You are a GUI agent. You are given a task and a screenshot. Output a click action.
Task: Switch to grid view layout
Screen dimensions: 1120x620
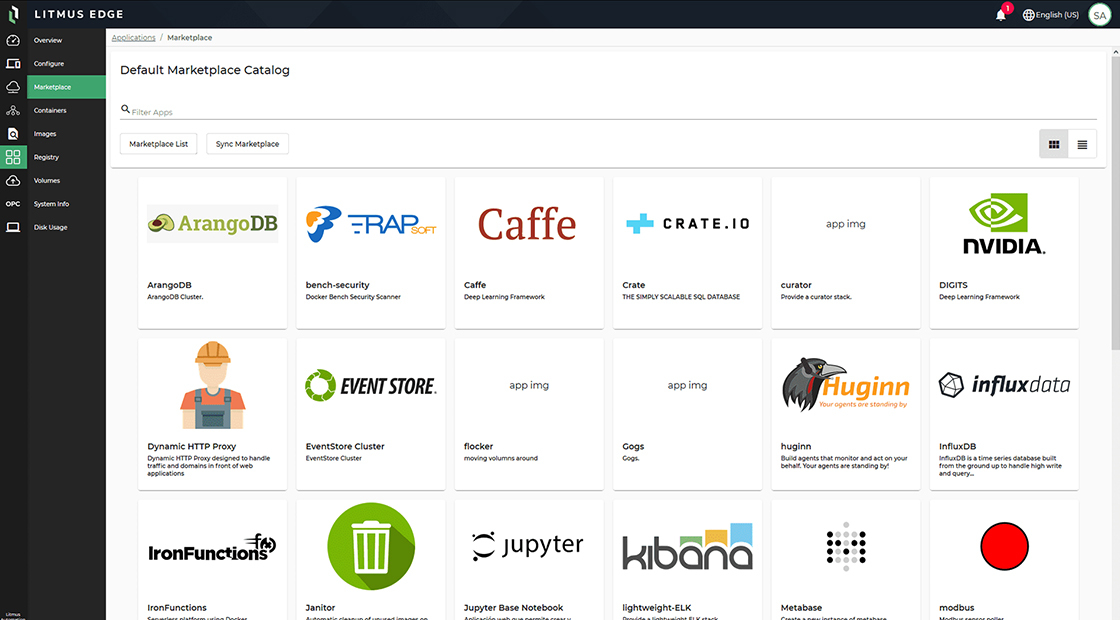[1054, 144]
